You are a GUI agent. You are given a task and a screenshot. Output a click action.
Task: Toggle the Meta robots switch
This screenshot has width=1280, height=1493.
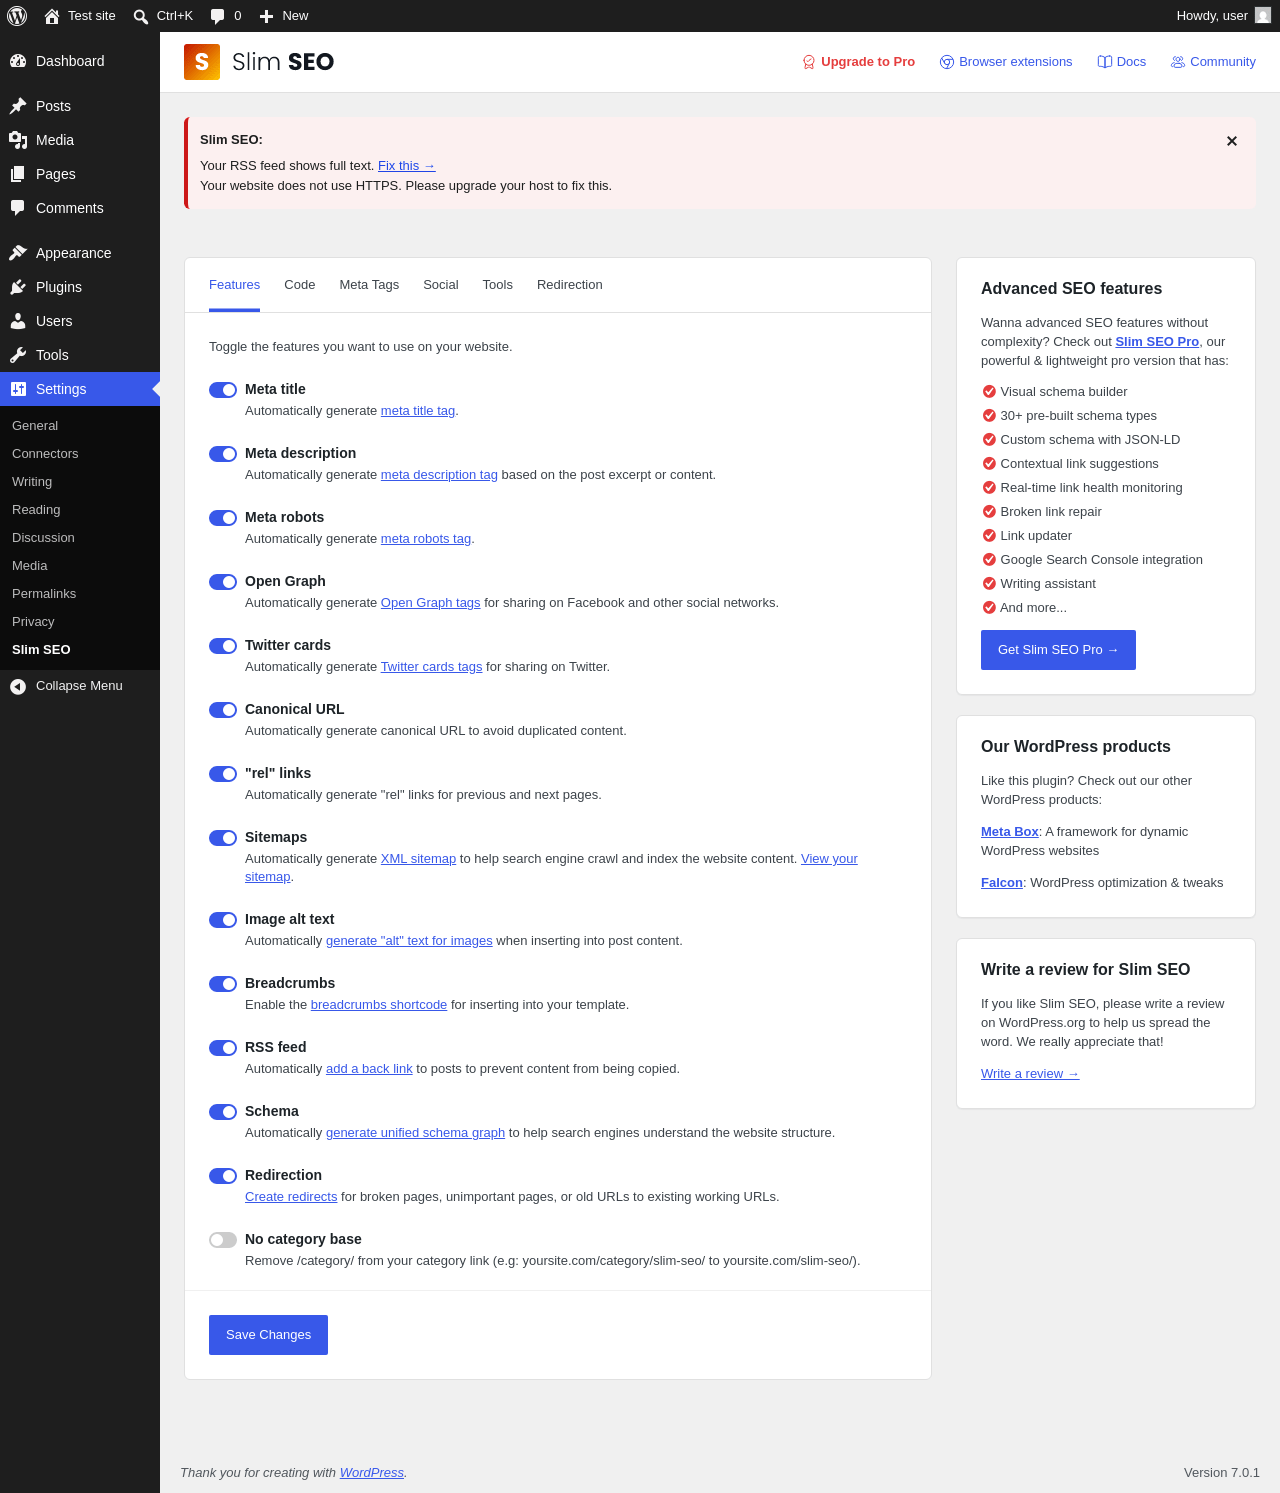[x=223, y=518]
